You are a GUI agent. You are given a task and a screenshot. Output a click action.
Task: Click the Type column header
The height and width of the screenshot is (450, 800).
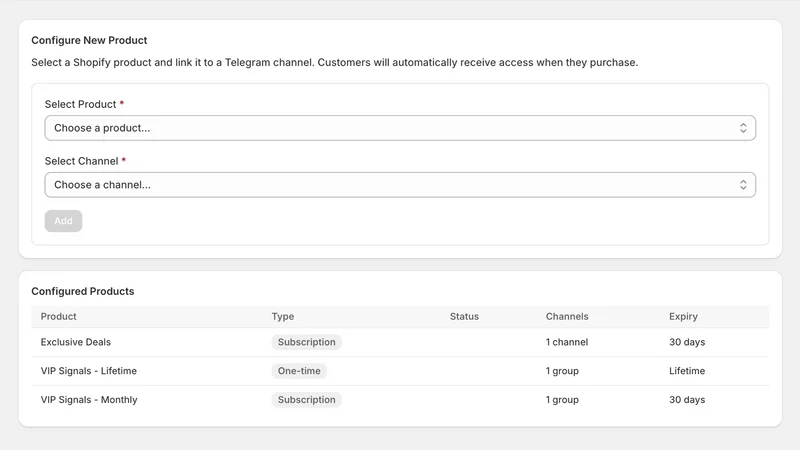click(283, 316)
